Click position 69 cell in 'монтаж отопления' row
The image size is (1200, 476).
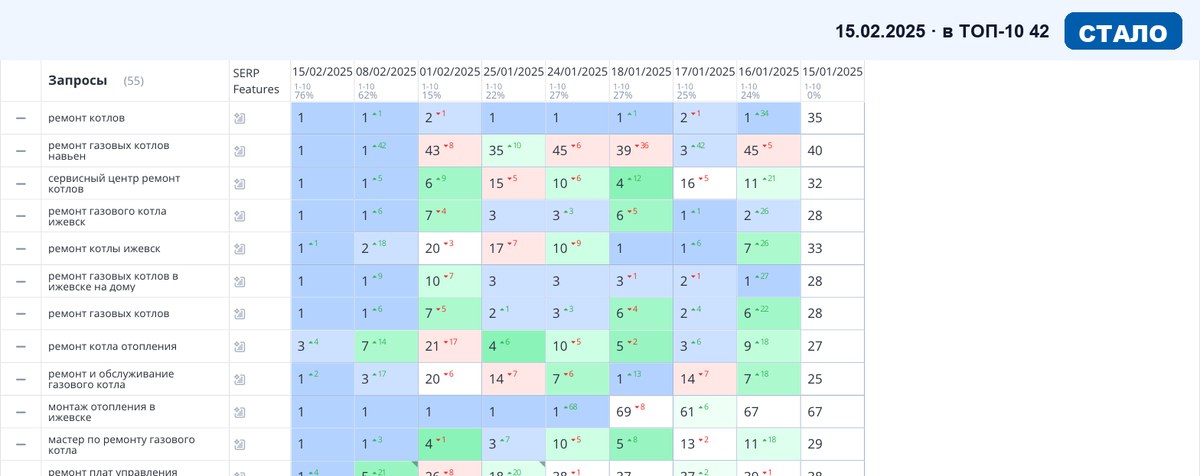(641, 412)
